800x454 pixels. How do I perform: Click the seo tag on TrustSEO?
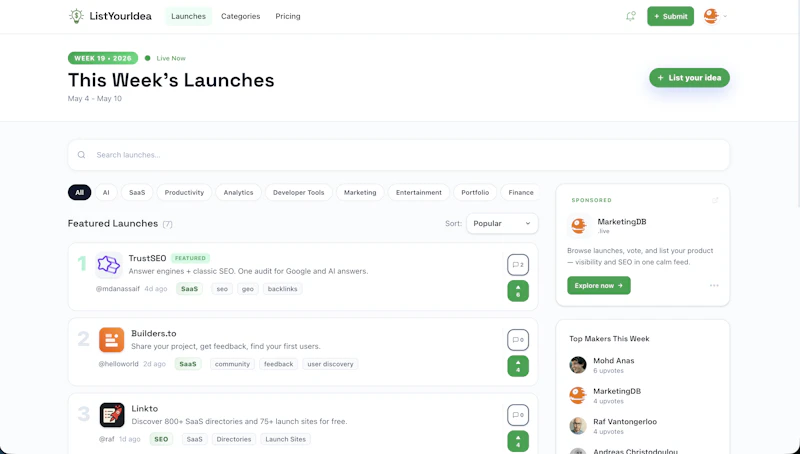[222, 289]
